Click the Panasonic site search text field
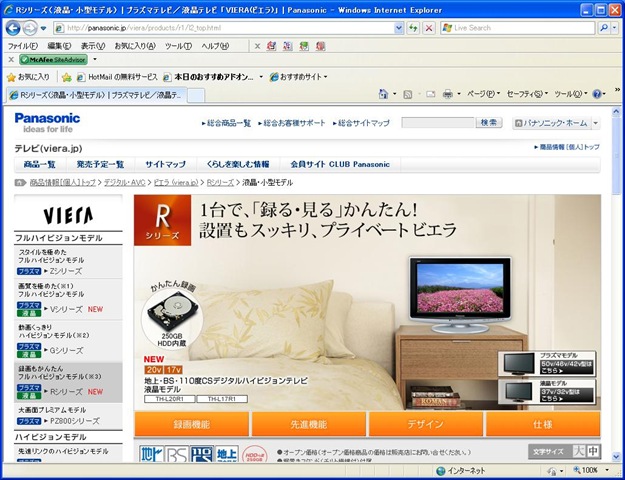This screenshot has height=480, width=625. click(x=438, y=123)
